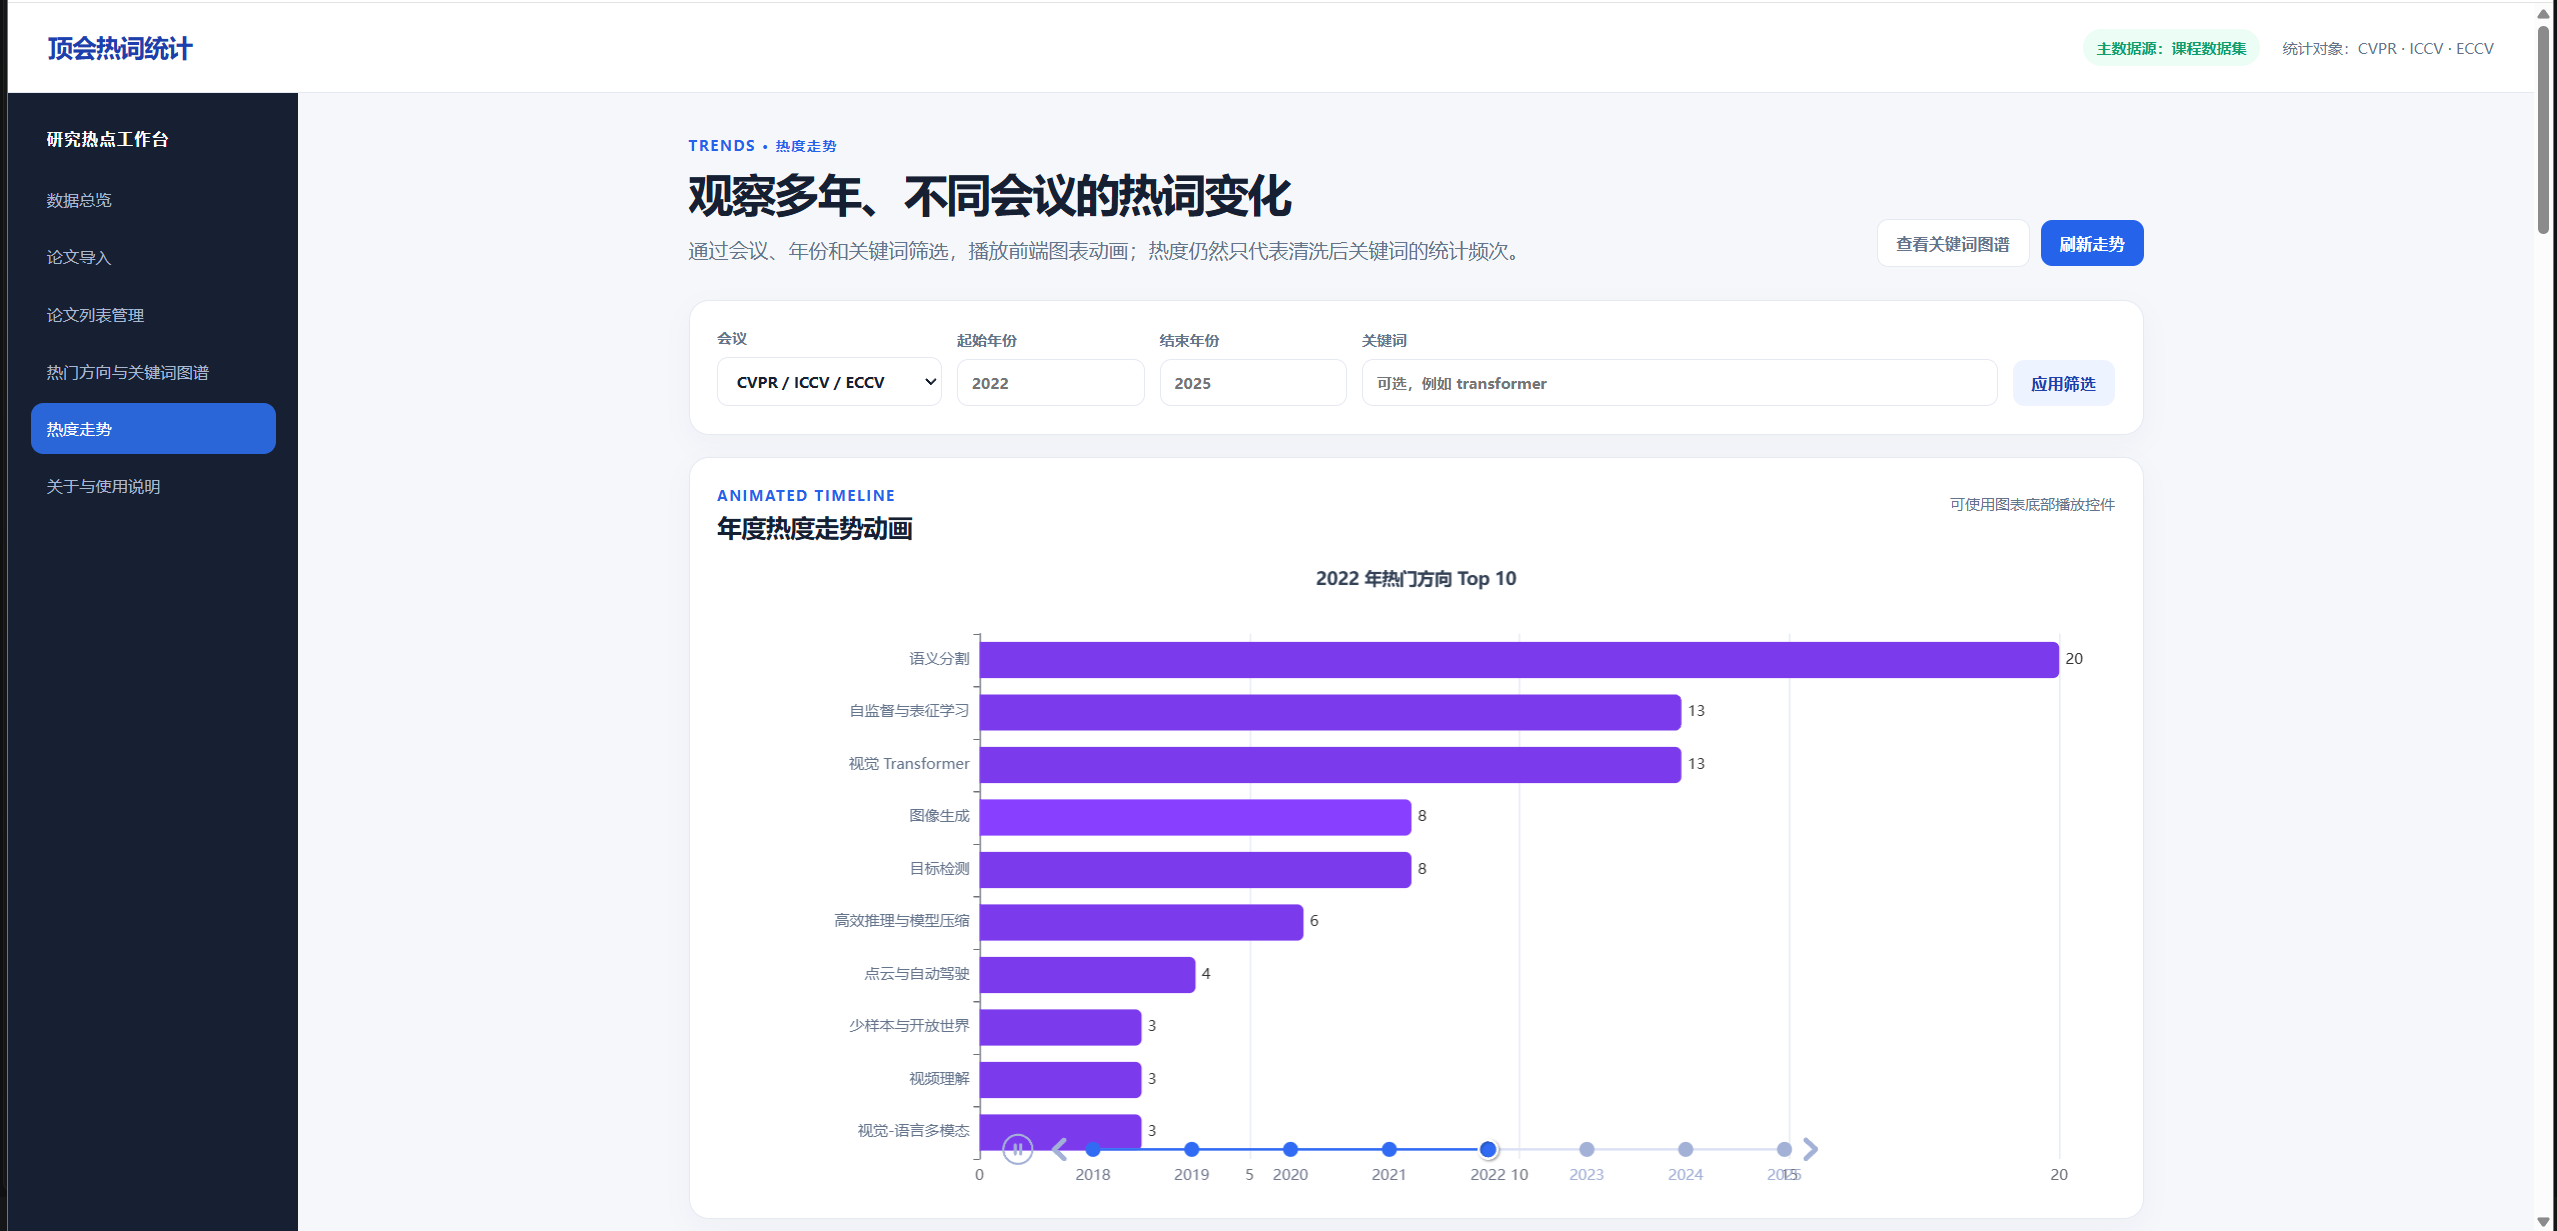2557x1231 pixels.
Task: Select the 2022 timeline point
Action: pos(1488,1150)
